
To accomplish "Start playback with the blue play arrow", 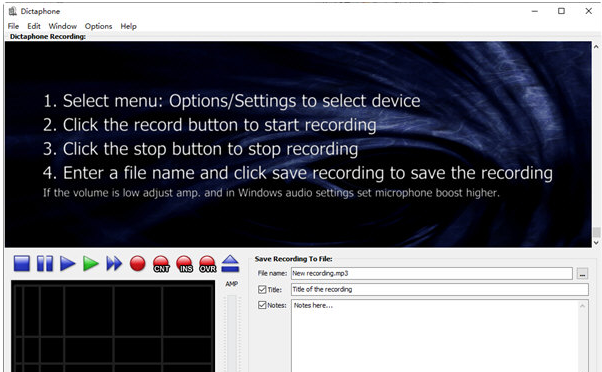I will tap(68, 264).
